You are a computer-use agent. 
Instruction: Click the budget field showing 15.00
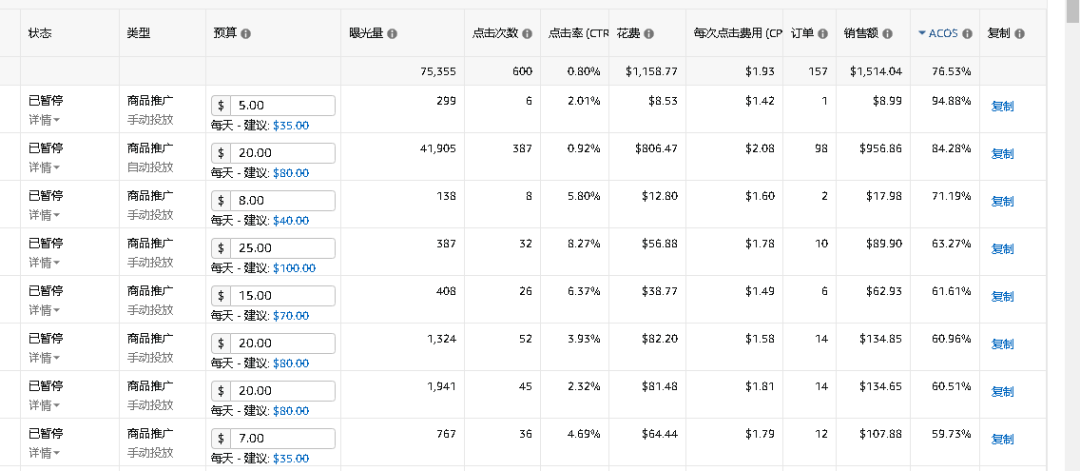click(283, 296)
